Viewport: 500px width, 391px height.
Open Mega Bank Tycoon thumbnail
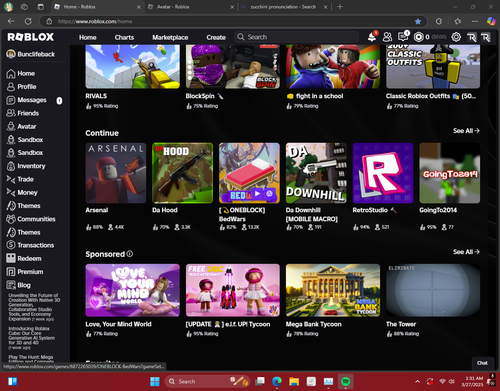(333, 290)
